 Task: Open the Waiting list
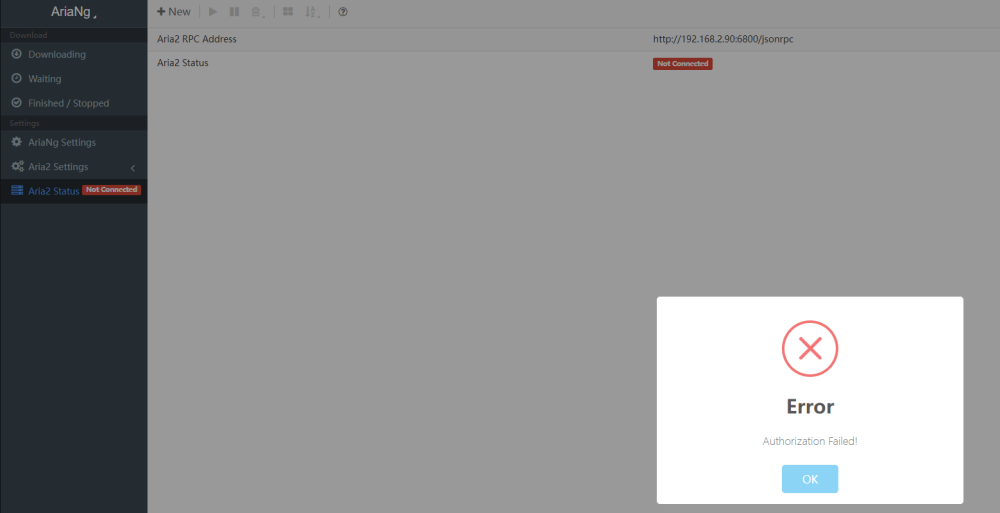click(x=73, y=78)
